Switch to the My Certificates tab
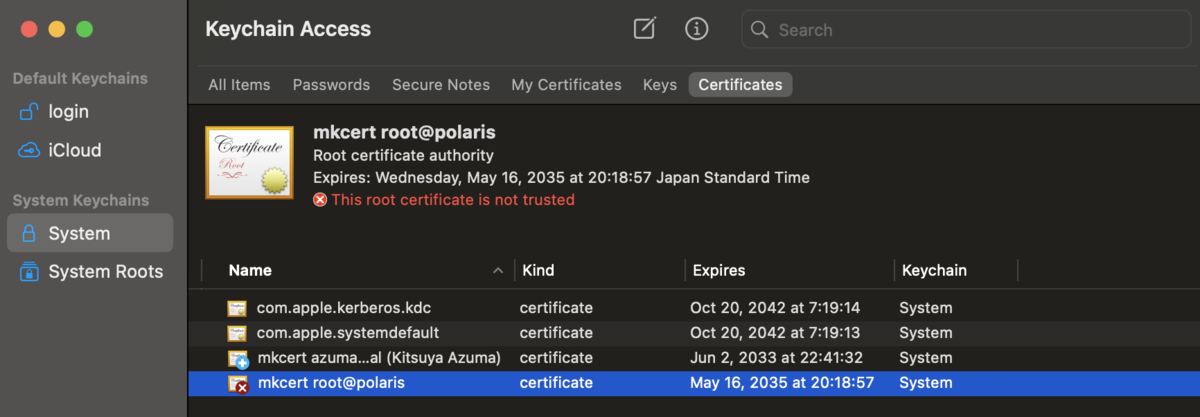1200x417 pixels. click(566, 85)
